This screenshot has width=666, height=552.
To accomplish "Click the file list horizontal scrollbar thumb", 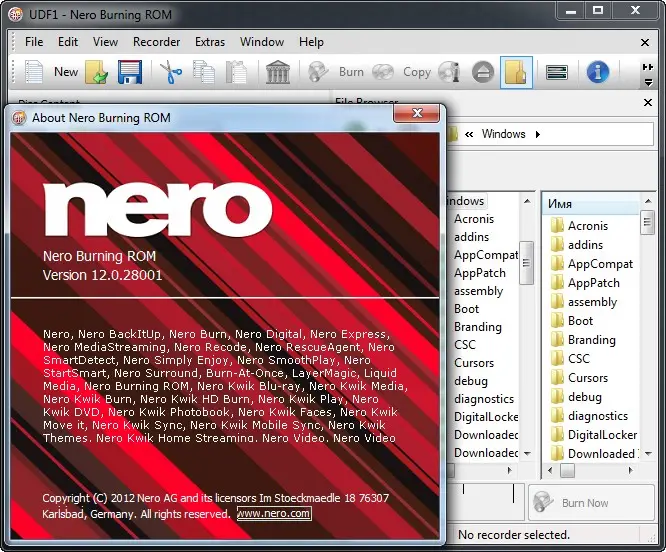I will (567, 470).
